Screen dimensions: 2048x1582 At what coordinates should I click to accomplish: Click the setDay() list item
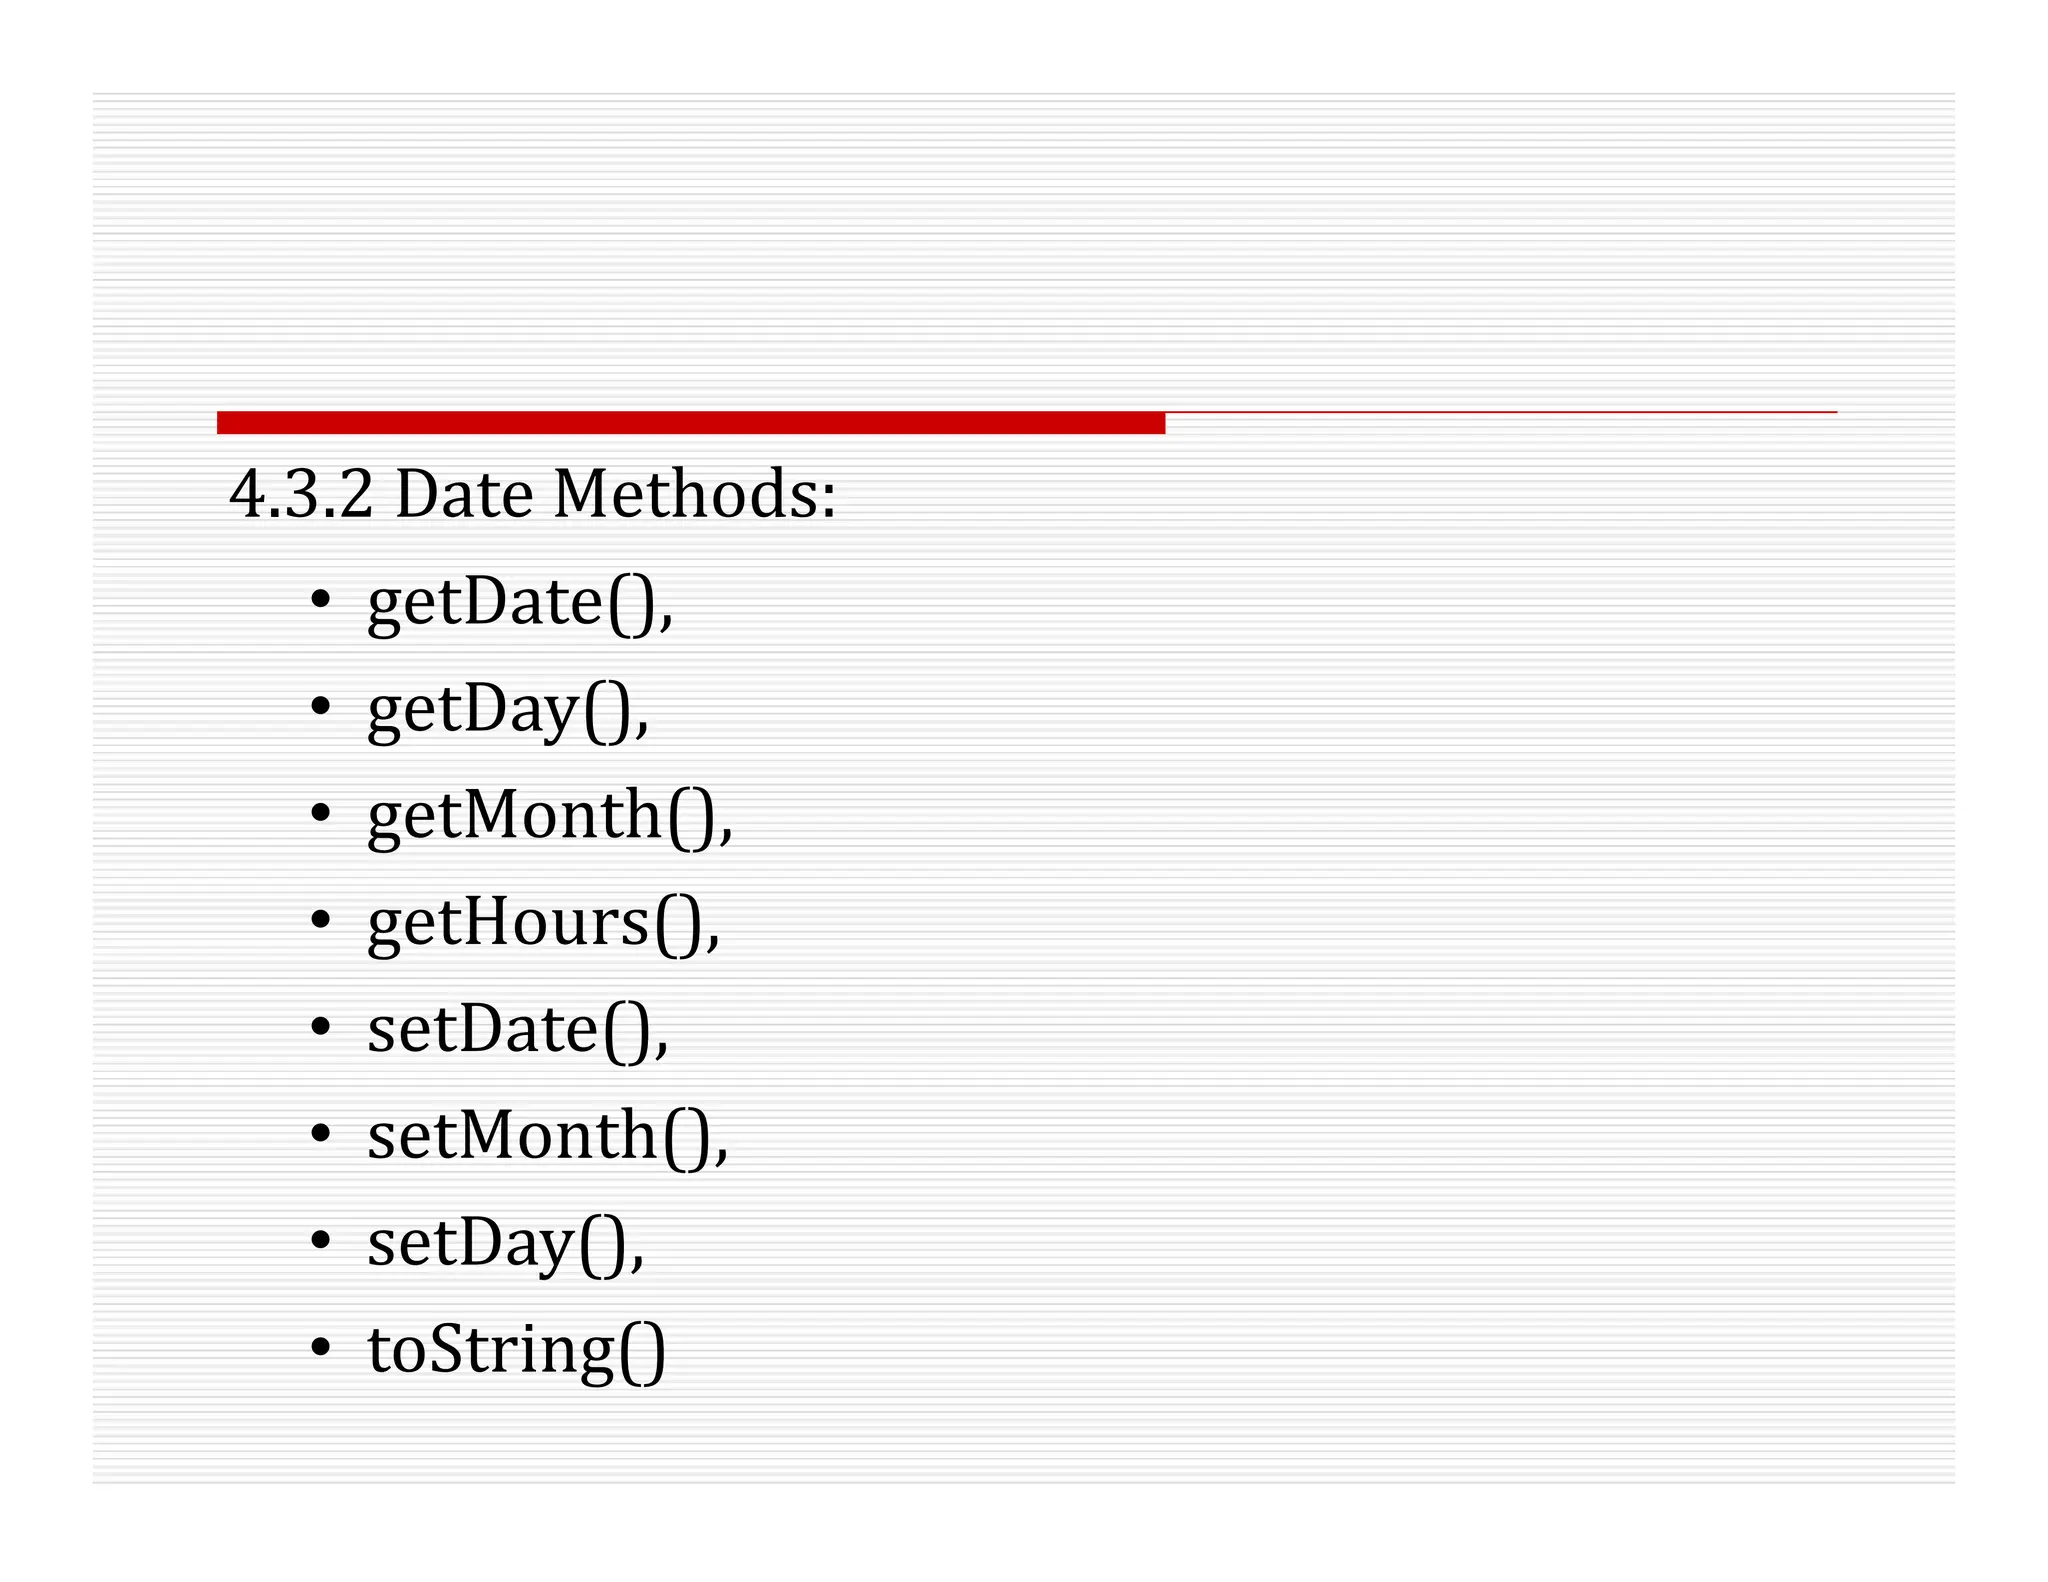[x=506, y=1243]
